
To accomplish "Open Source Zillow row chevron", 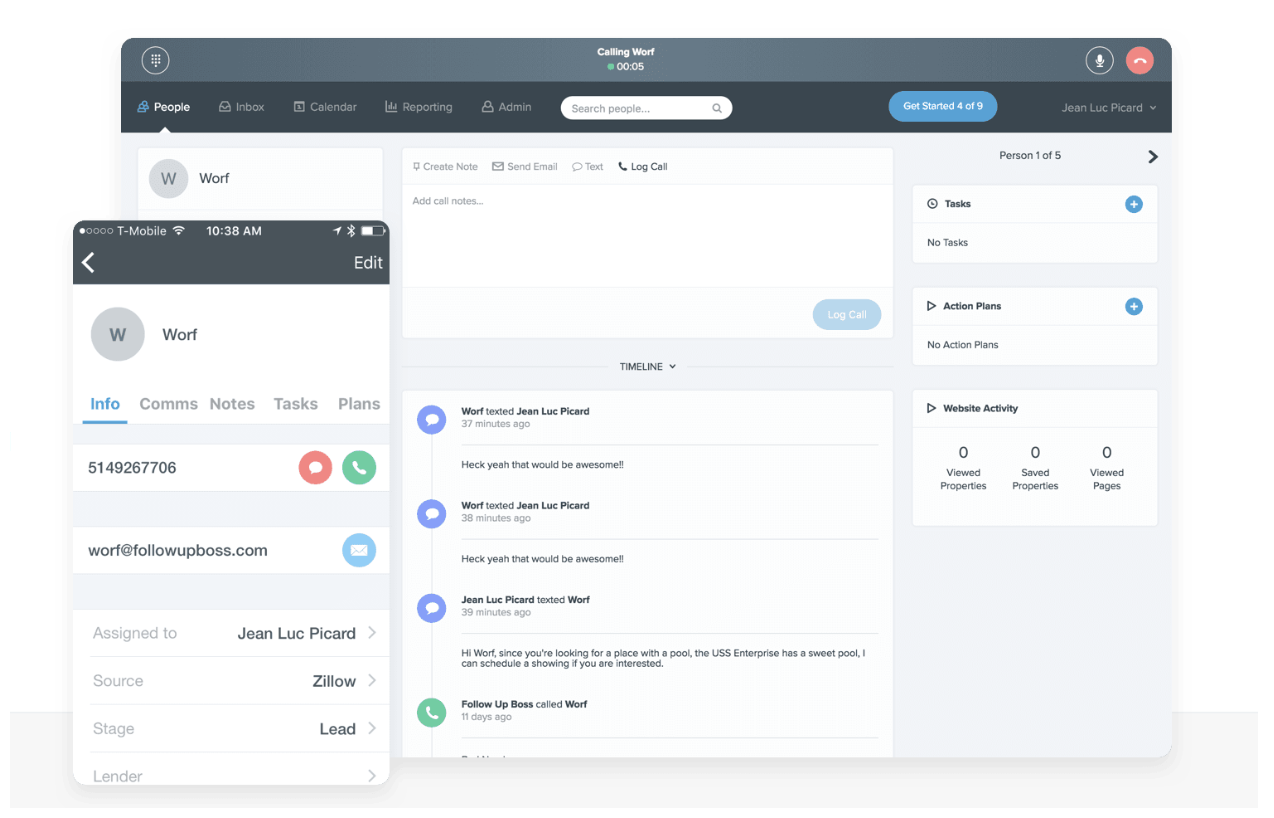I will click(x=372, y=681).
